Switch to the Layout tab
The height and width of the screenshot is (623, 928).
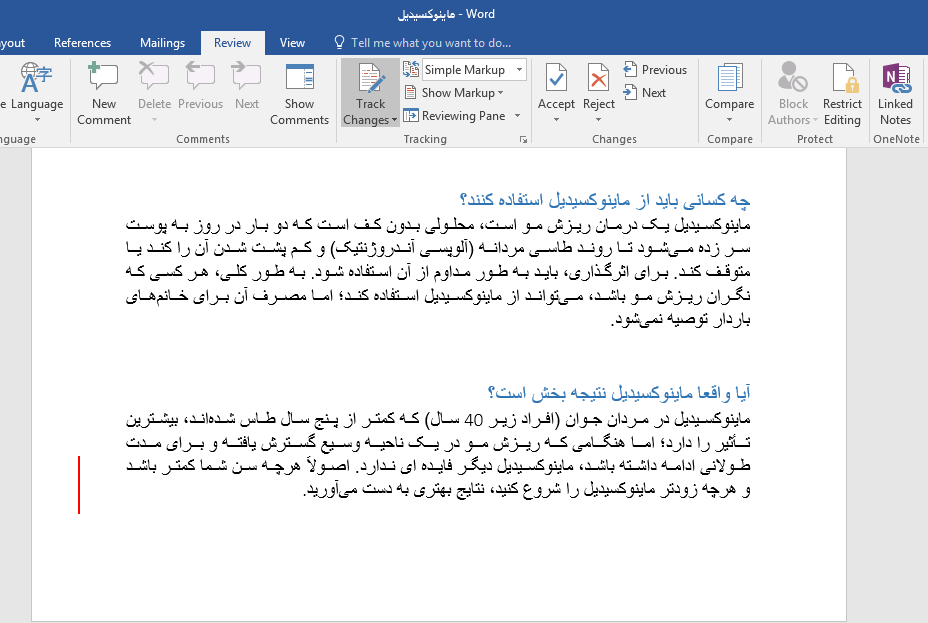point(12,43)
